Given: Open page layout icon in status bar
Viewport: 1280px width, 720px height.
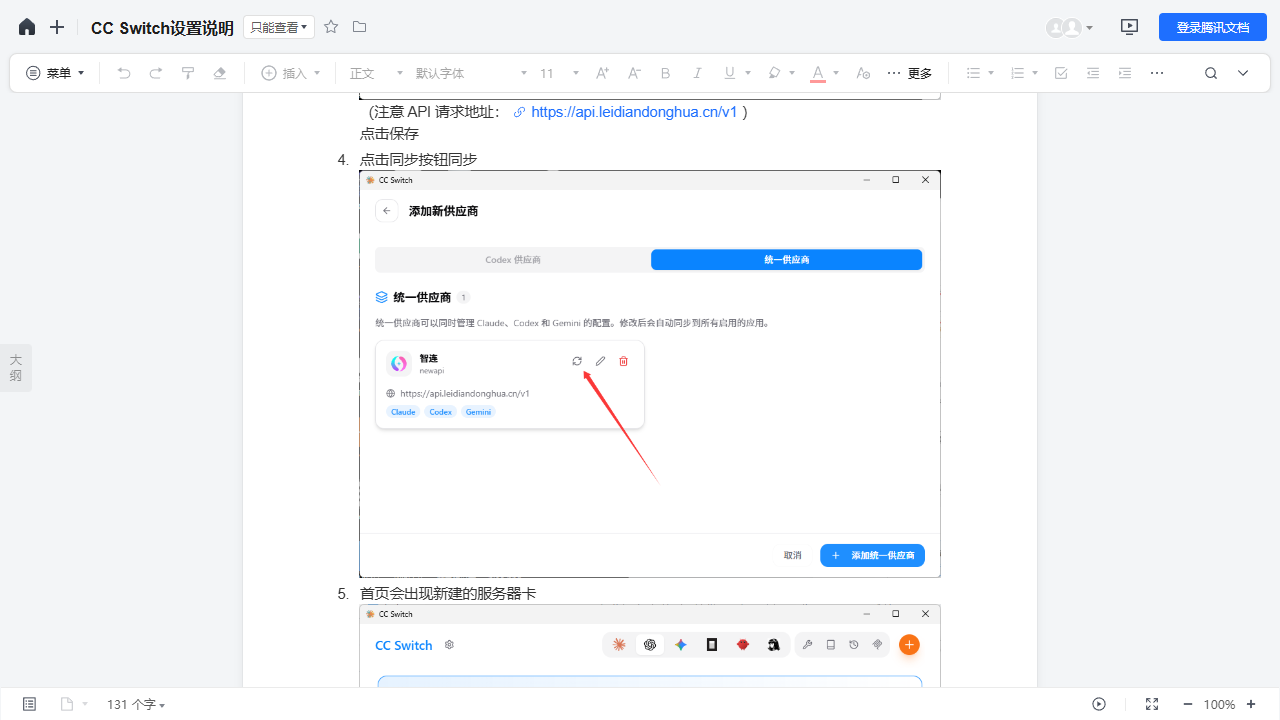Looking at the screenshot, I should click(67, 704).
